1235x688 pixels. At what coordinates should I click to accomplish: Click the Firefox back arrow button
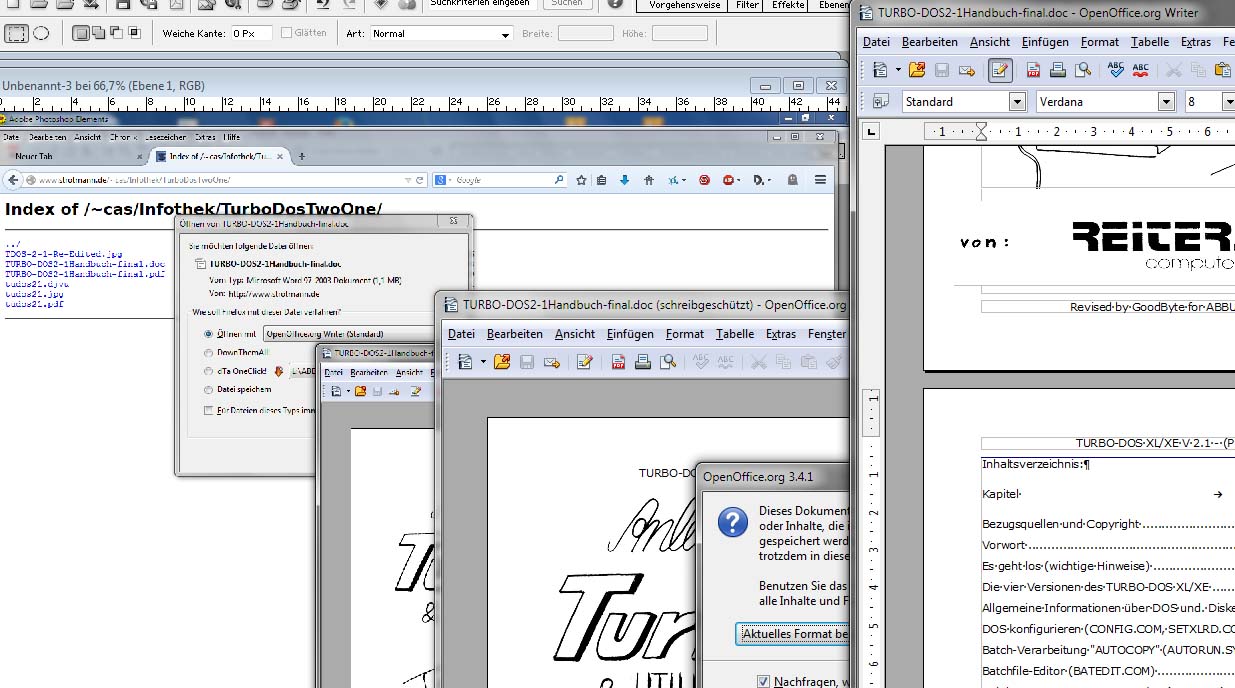pyautogui.click(x=13, y=180)
